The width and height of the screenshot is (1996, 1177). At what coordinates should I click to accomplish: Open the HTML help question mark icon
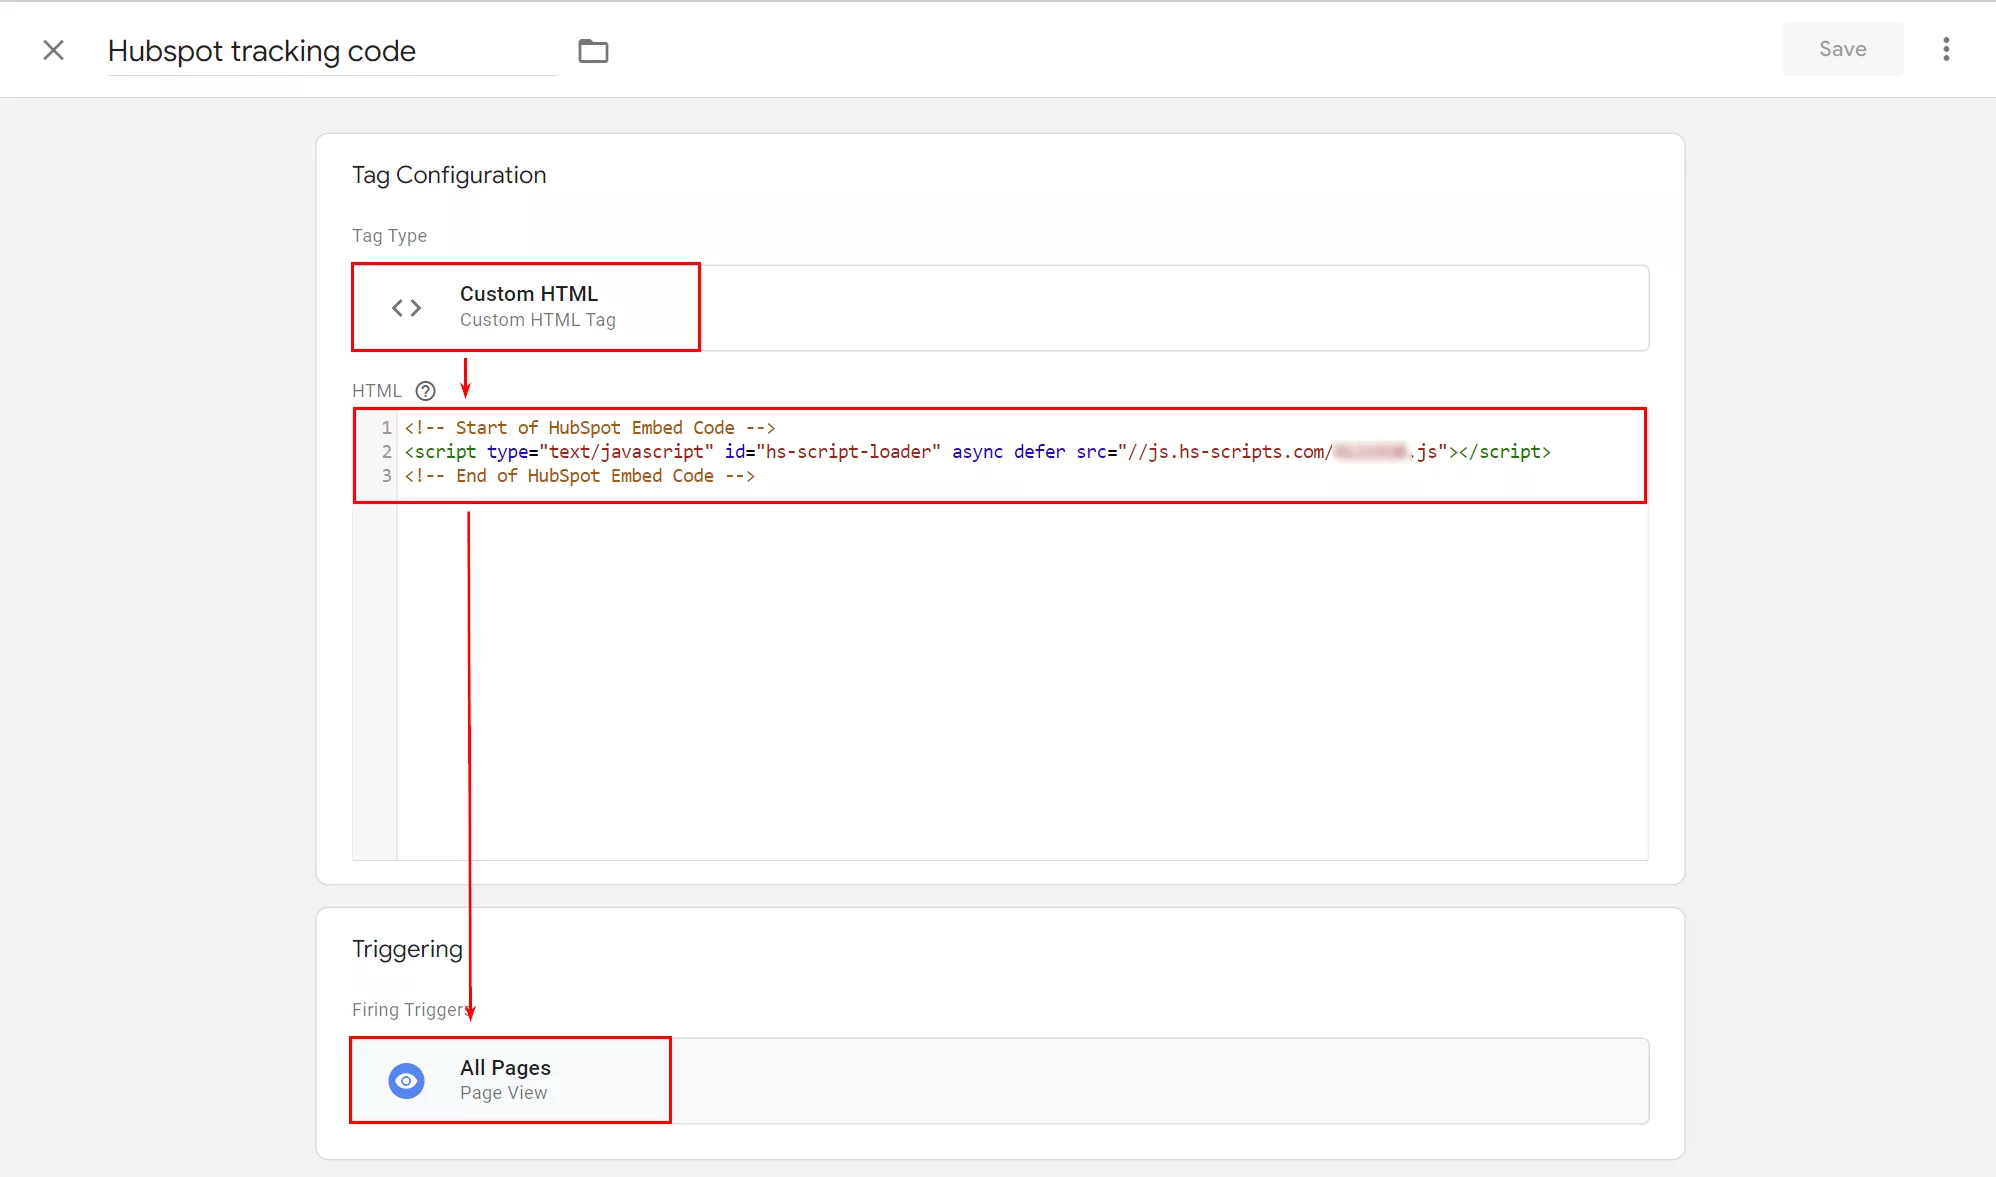click(426, 391)
